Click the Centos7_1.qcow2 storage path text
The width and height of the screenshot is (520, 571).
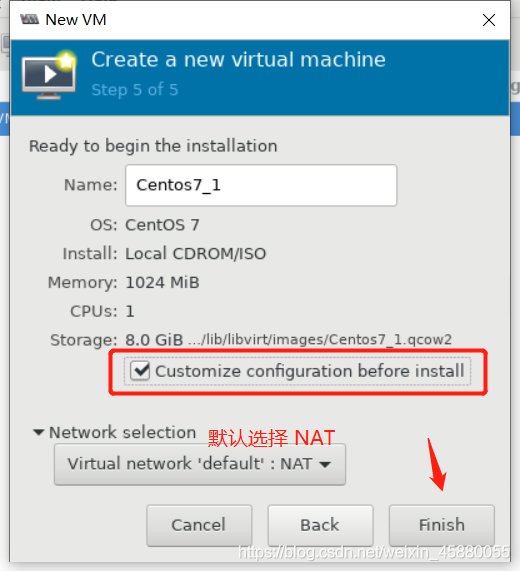(x=320, y=340)
